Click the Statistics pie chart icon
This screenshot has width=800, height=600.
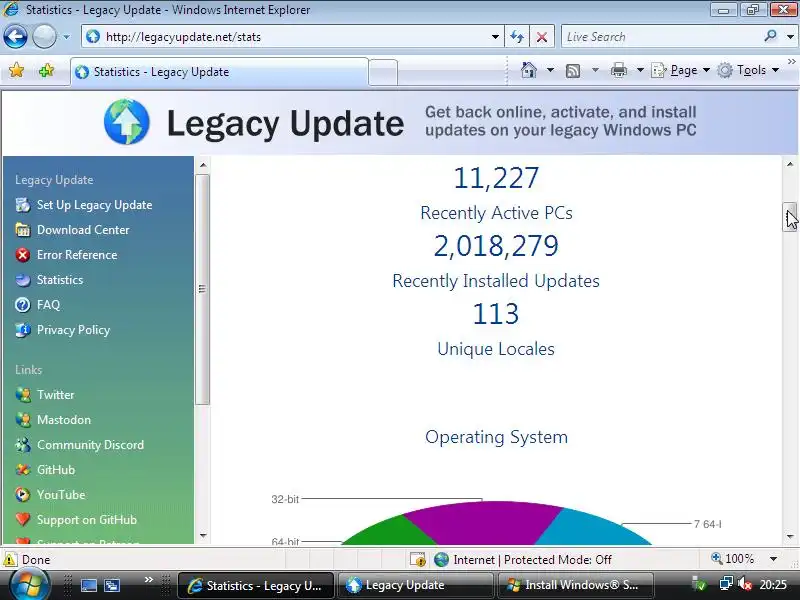23,280
